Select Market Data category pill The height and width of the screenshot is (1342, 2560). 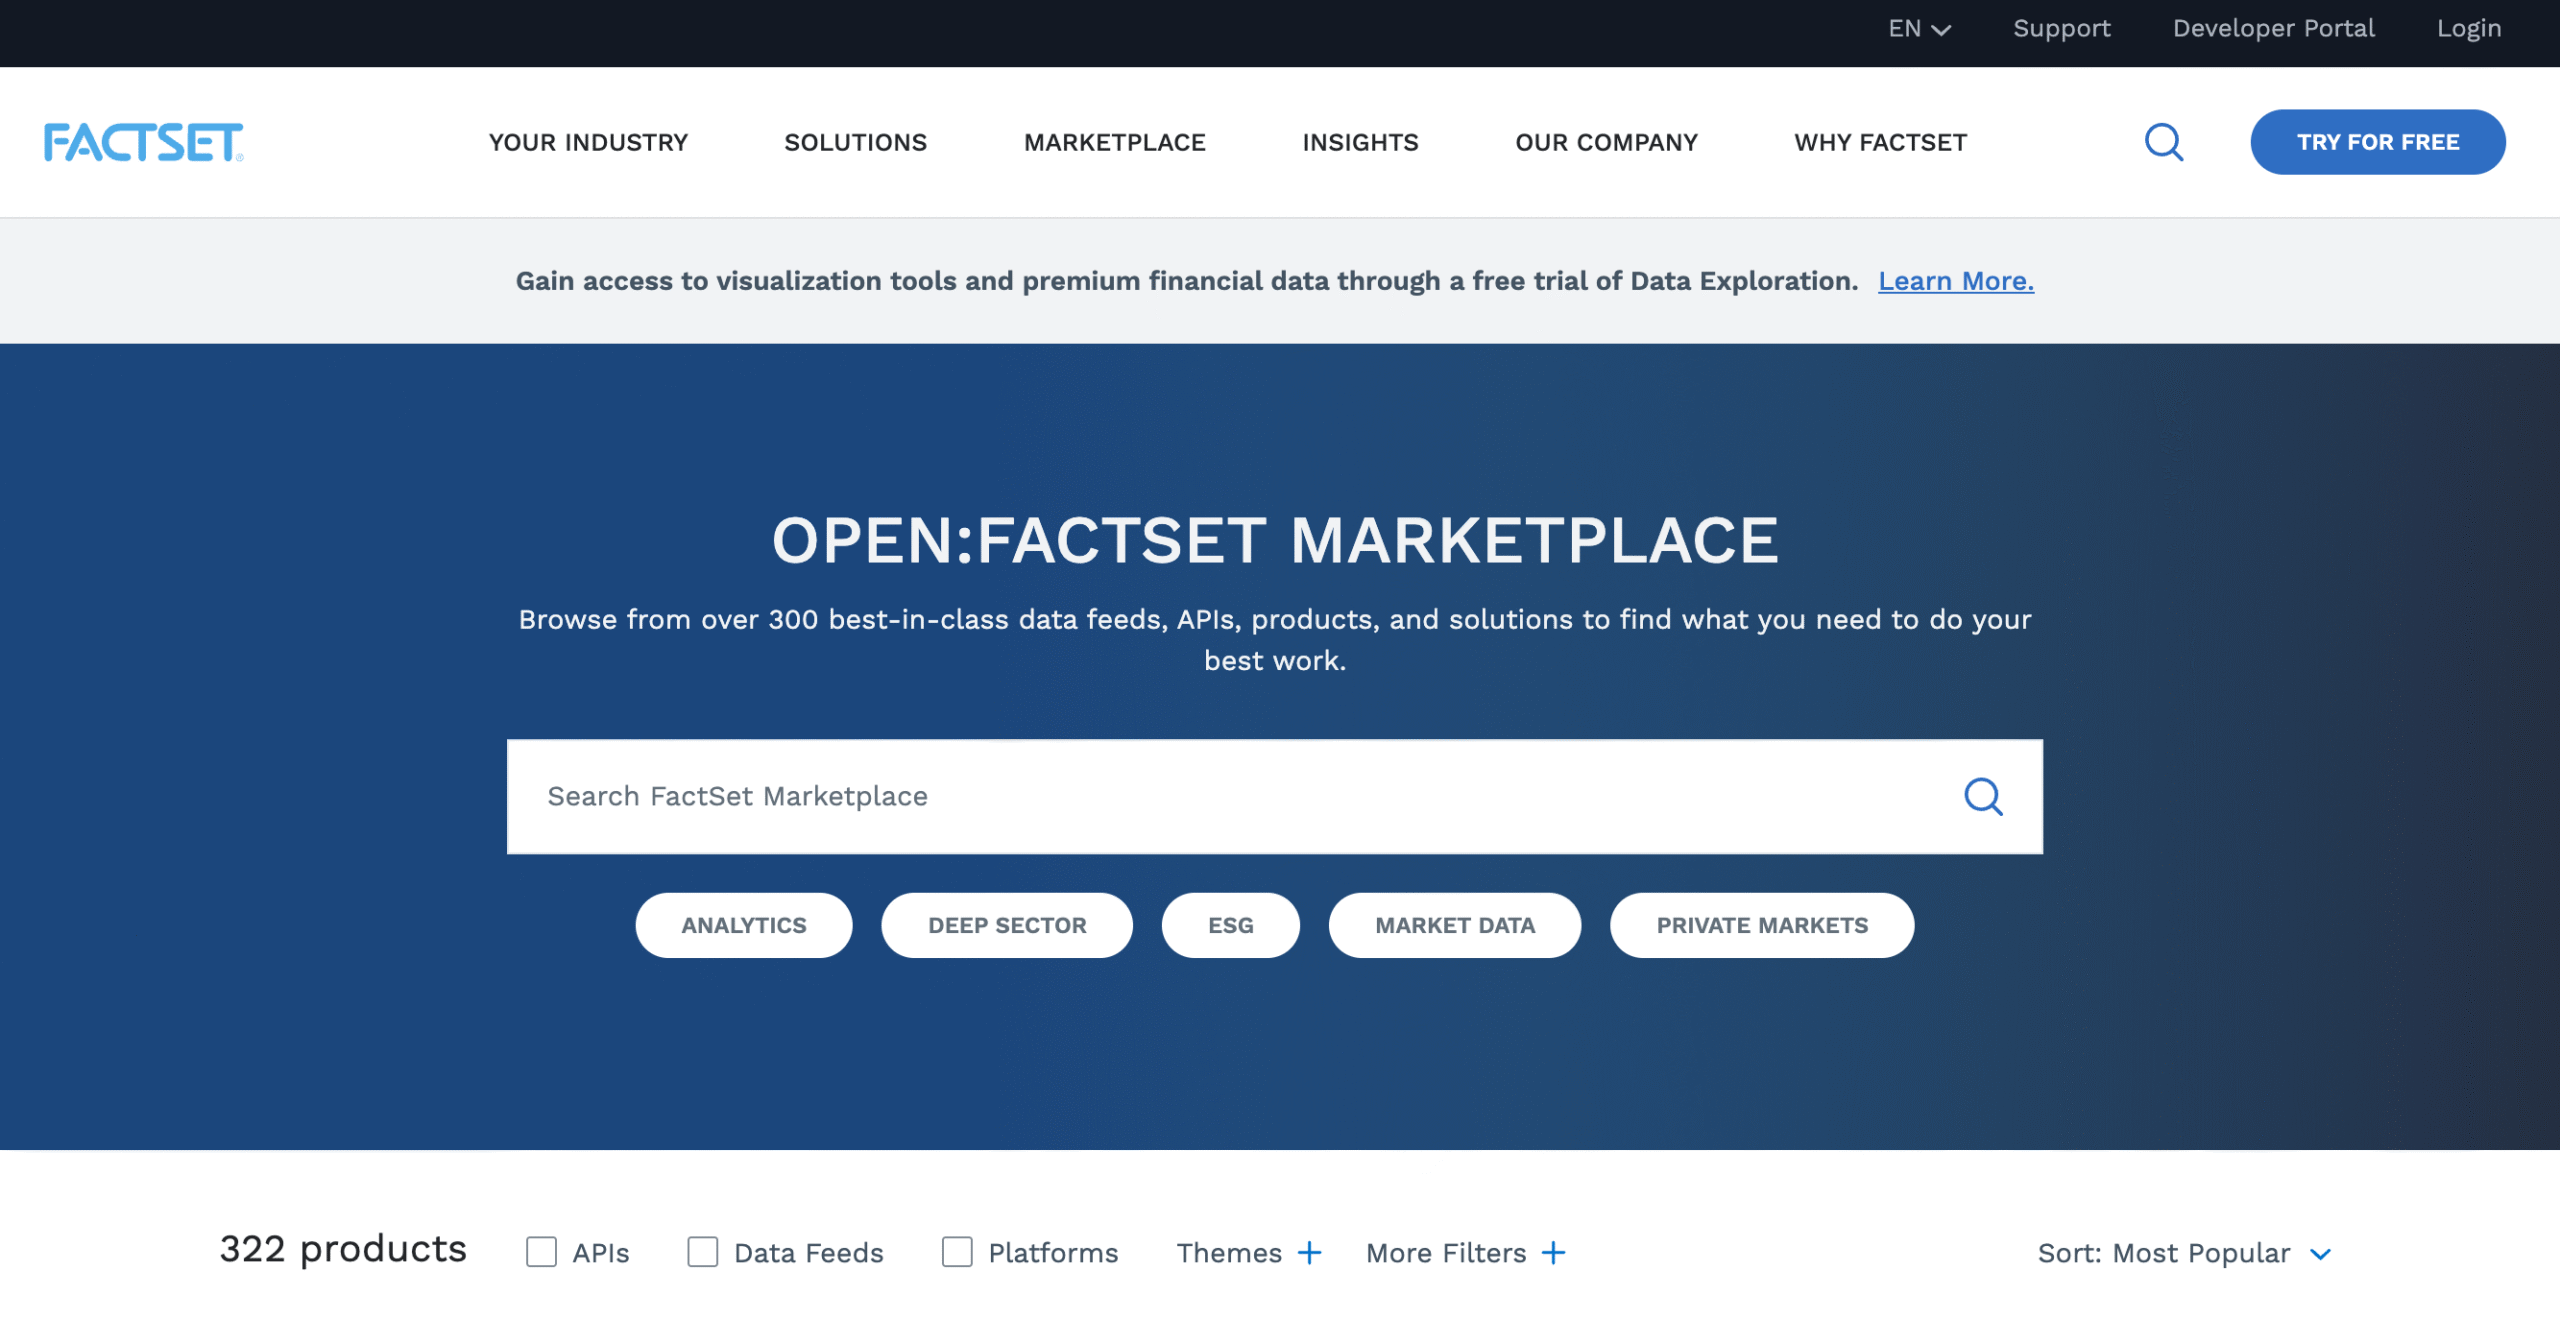(x=1454, y=925)
